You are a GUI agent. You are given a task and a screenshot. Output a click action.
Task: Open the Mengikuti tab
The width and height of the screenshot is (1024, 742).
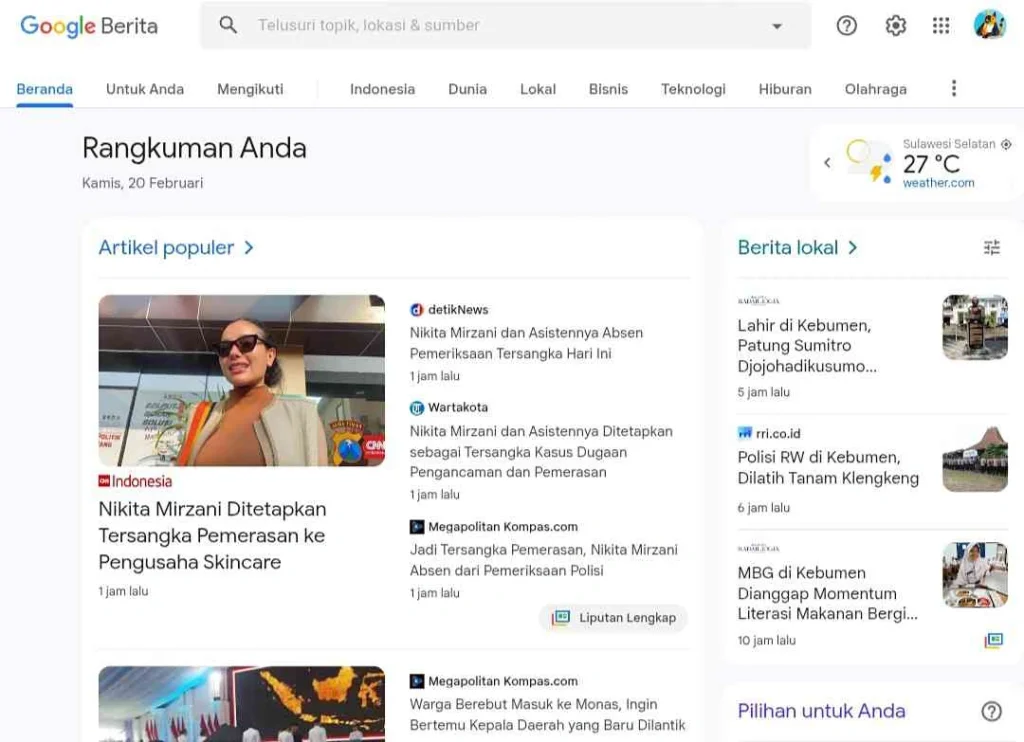(x=250, y=89)
